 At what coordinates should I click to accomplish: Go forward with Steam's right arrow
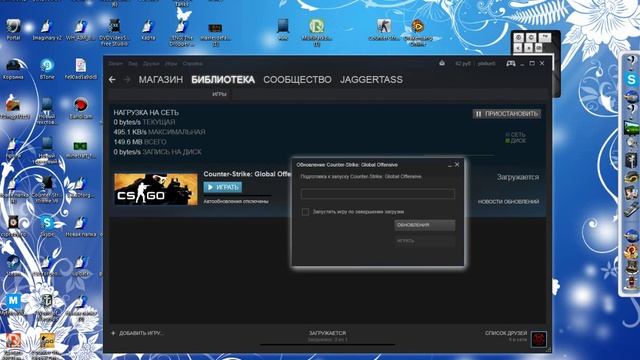[127, 80]
